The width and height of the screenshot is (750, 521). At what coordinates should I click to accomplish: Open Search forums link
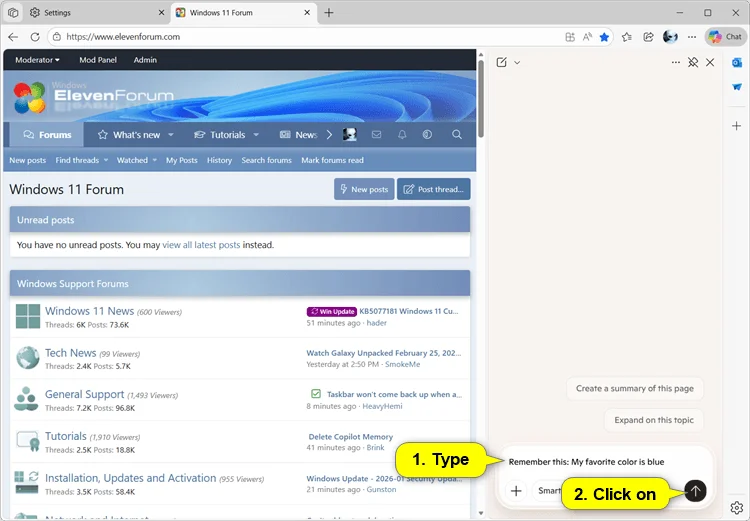pyautogui.click(x=266, y=160)
